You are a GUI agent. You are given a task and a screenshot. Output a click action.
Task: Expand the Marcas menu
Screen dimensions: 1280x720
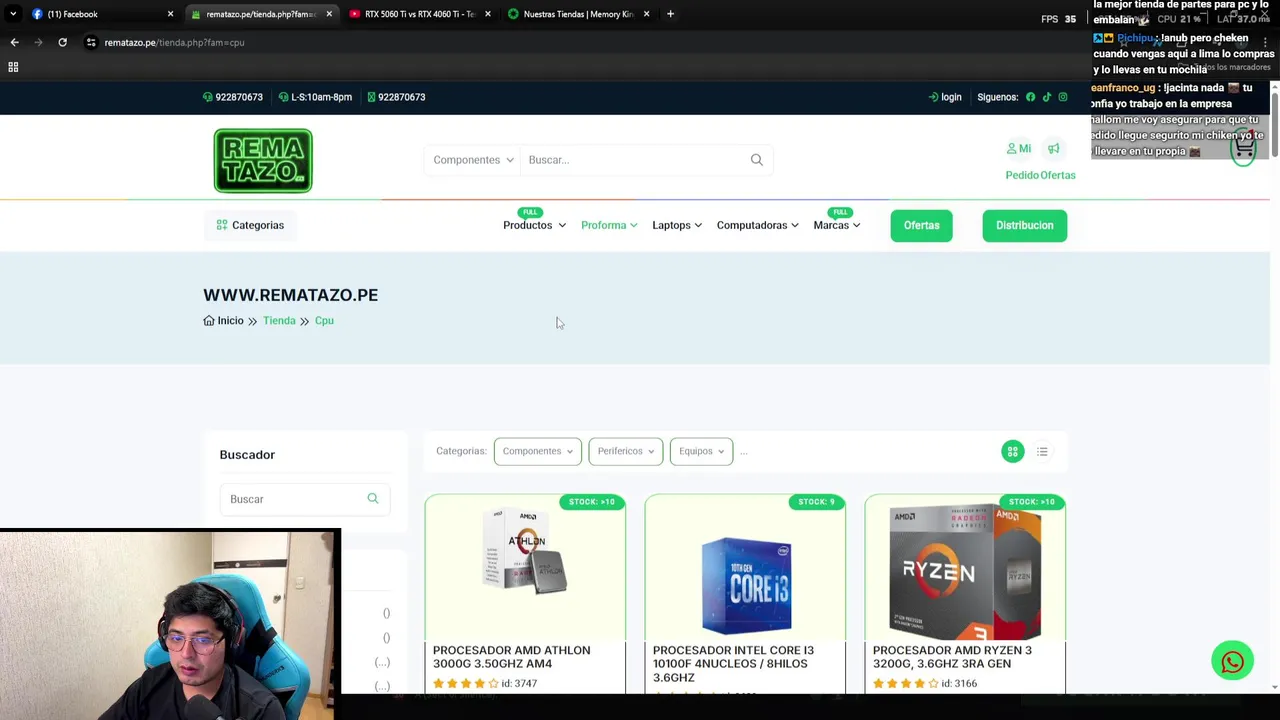(837, 225)
